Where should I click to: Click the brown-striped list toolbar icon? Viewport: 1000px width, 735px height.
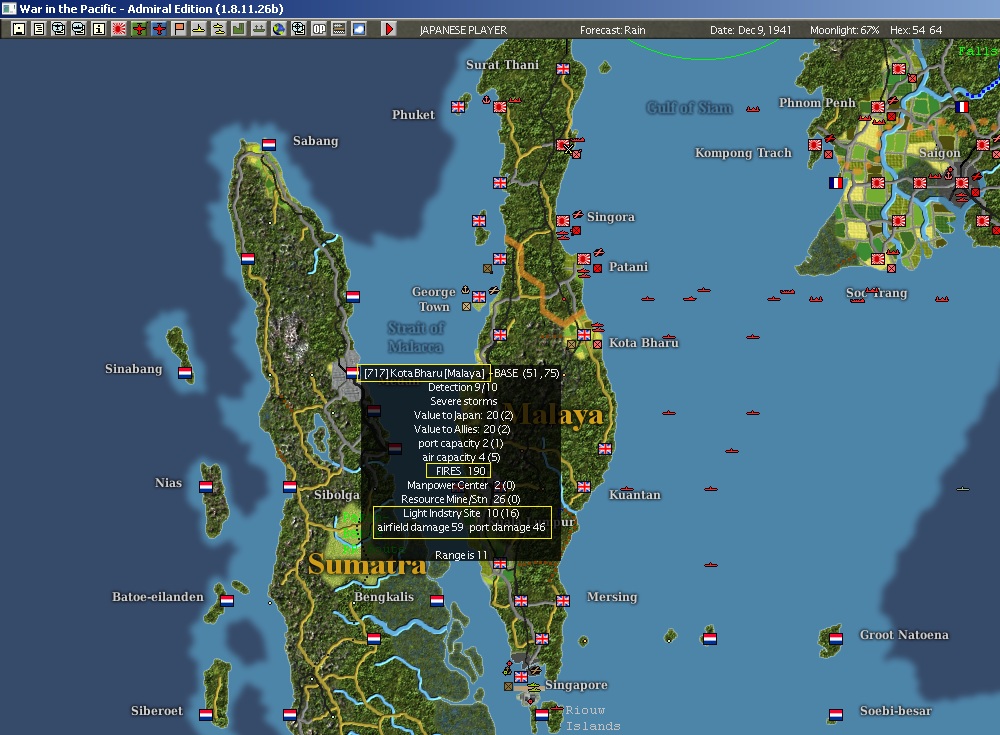339,29
